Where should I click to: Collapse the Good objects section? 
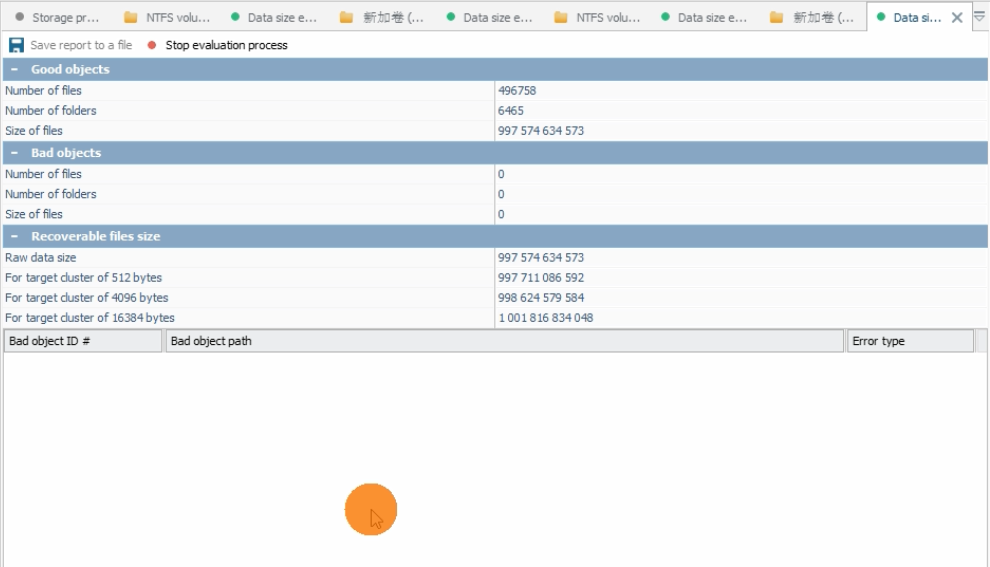pos(14,69)
